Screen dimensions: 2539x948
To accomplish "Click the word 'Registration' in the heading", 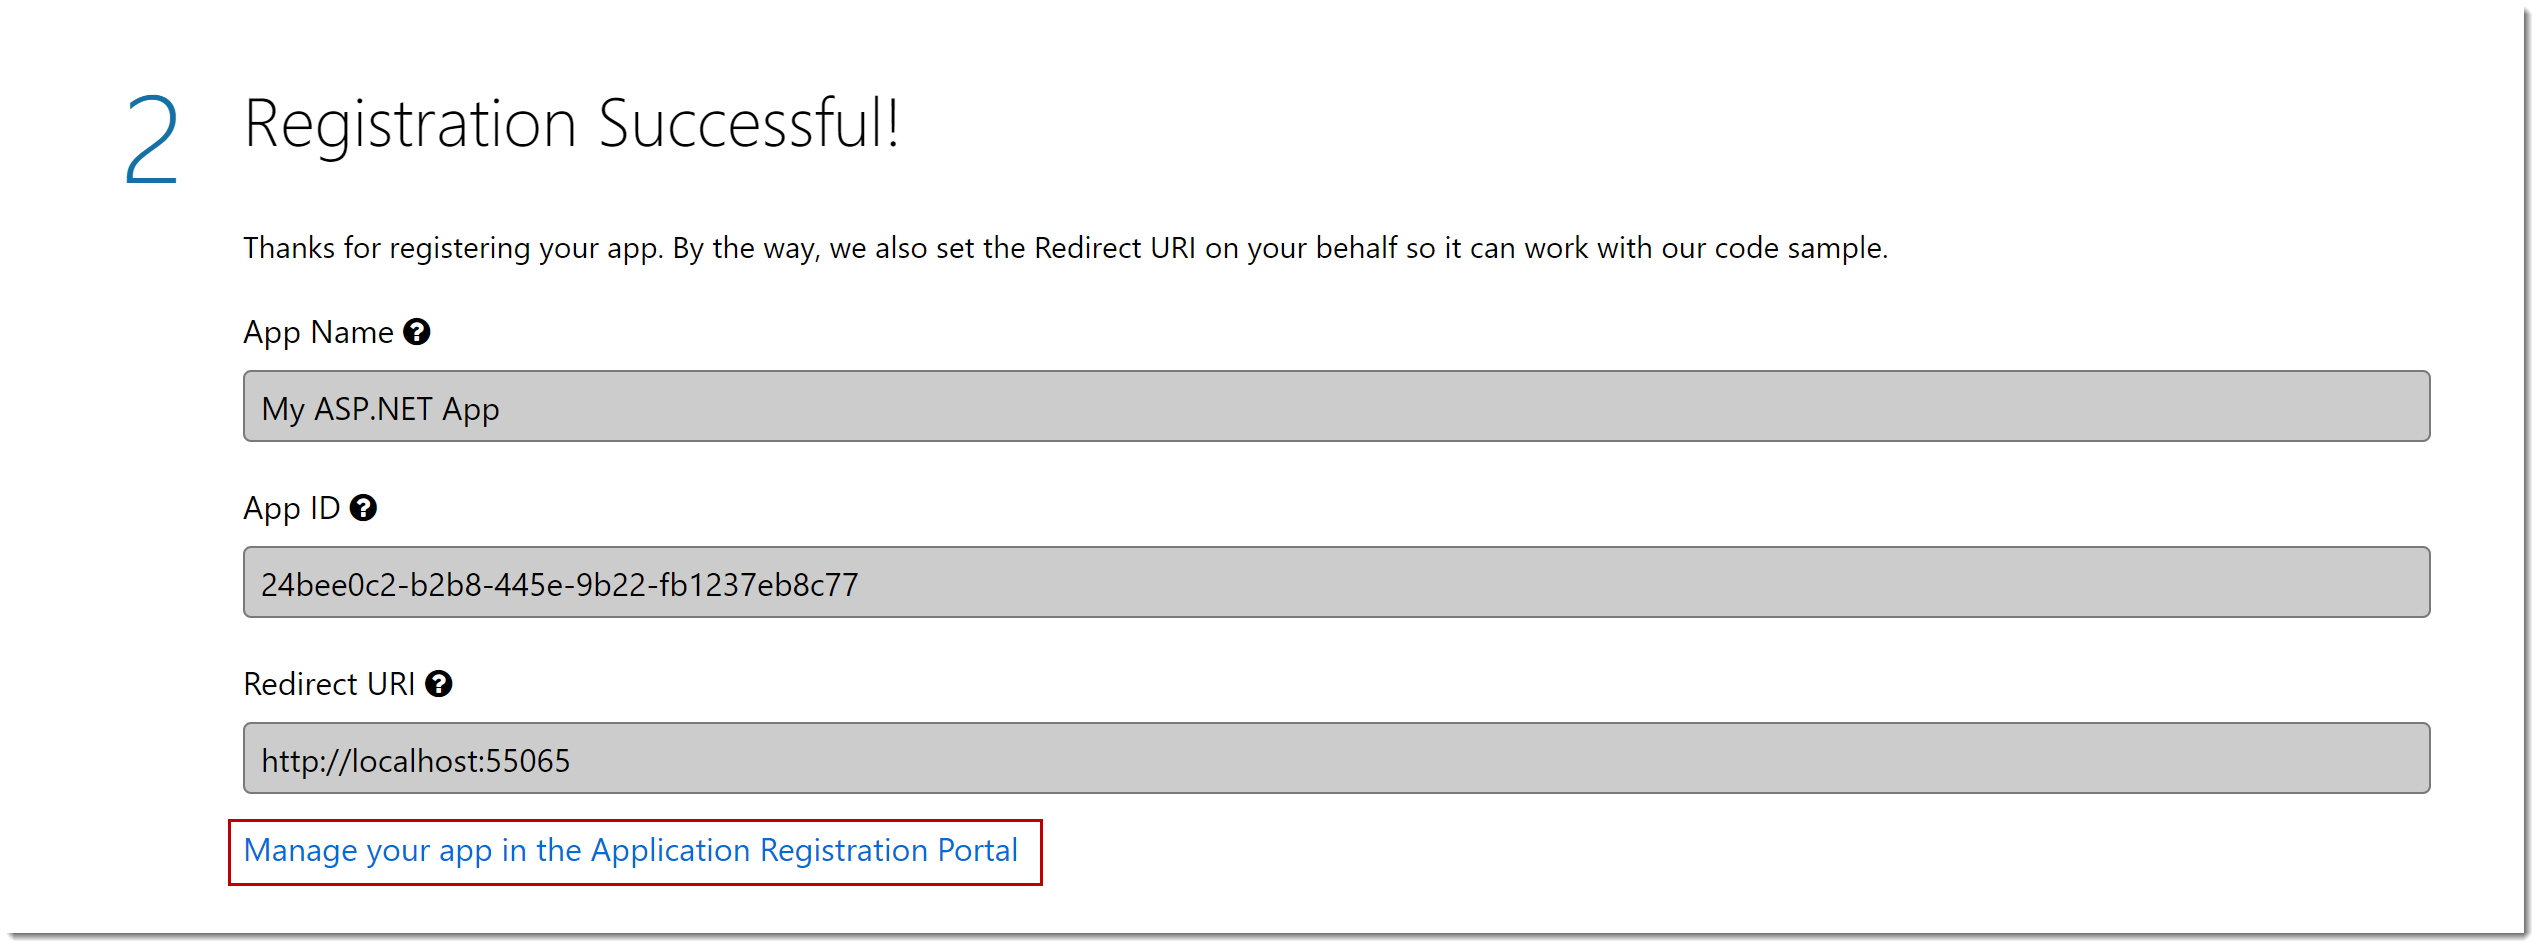I will pos(410,125).
